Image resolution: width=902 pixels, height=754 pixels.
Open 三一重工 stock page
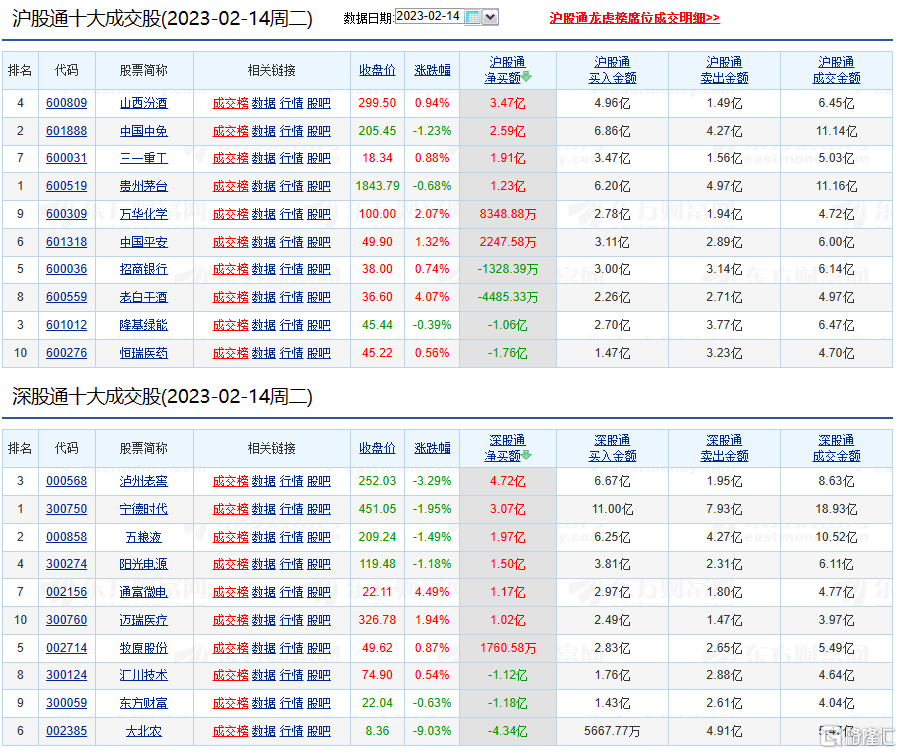tap(144, 158)
